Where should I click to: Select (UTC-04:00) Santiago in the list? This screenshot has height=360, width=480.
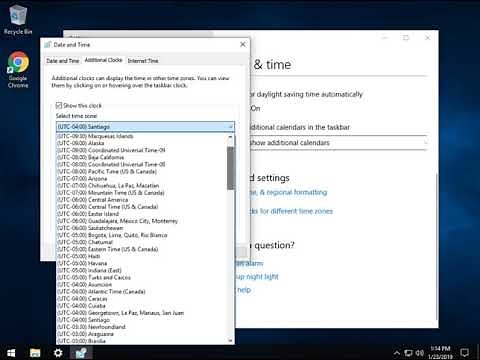142,320
